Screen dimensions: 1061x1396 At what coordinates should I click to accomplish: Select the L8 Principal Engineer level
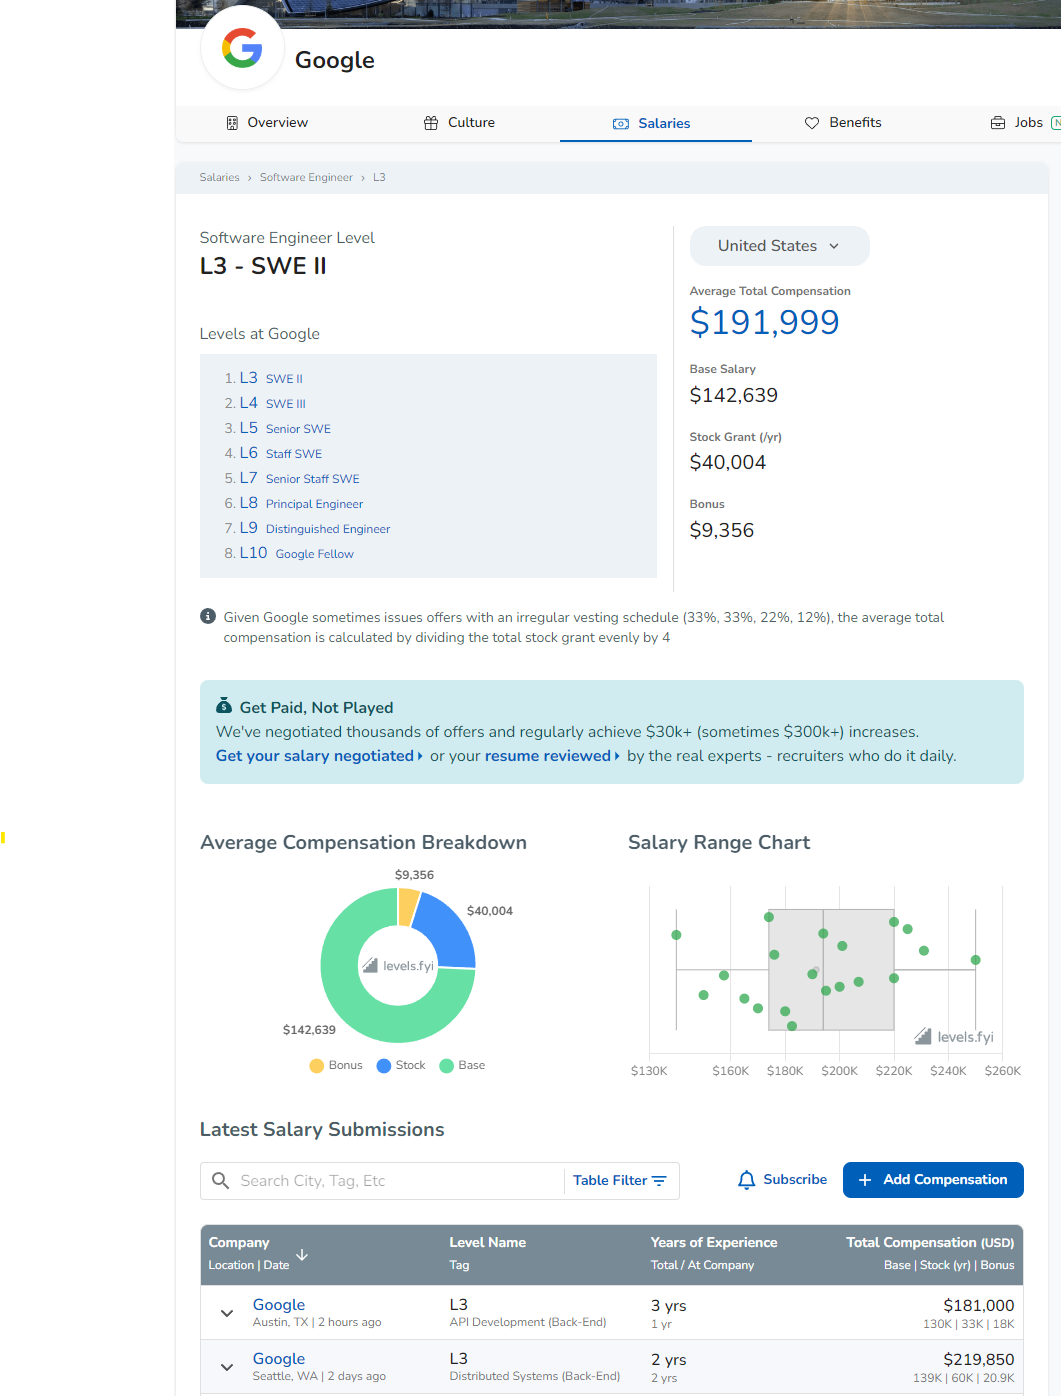point(301,503)
